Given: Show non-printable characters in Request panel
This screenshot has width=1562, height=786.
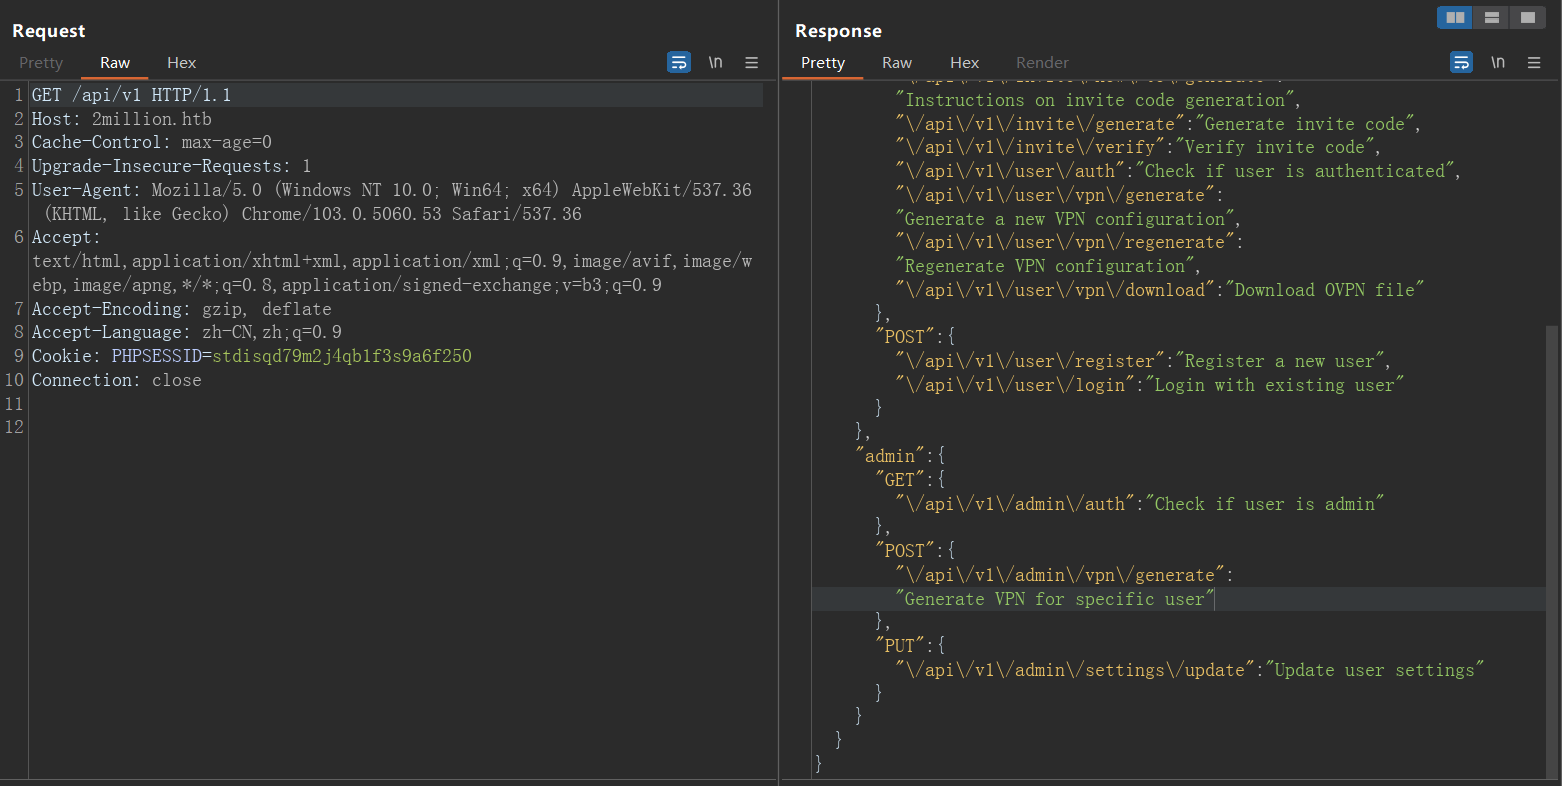Looking at the screenshot, I should click(715, 62).
